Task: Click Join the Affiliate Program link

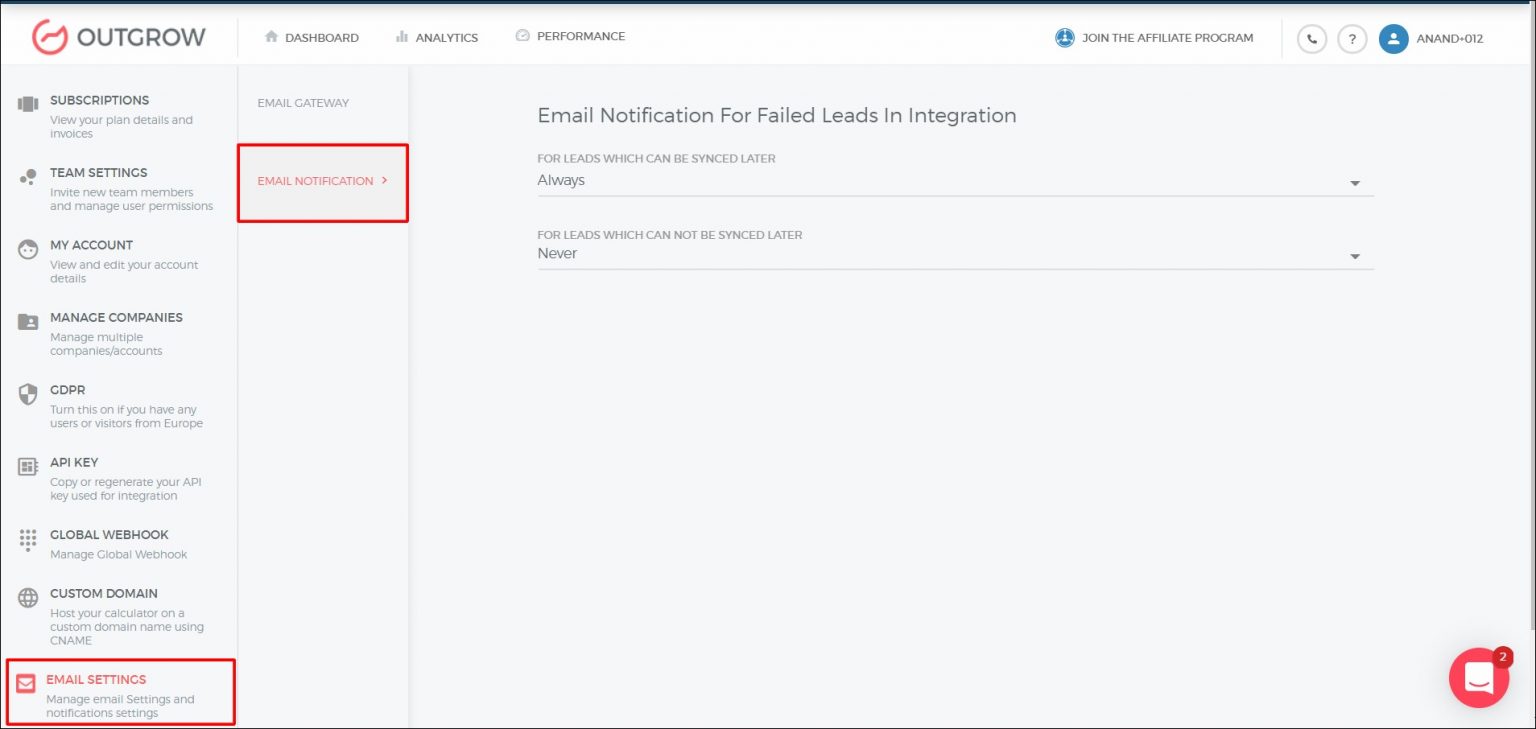Action: click(1167, 38)
